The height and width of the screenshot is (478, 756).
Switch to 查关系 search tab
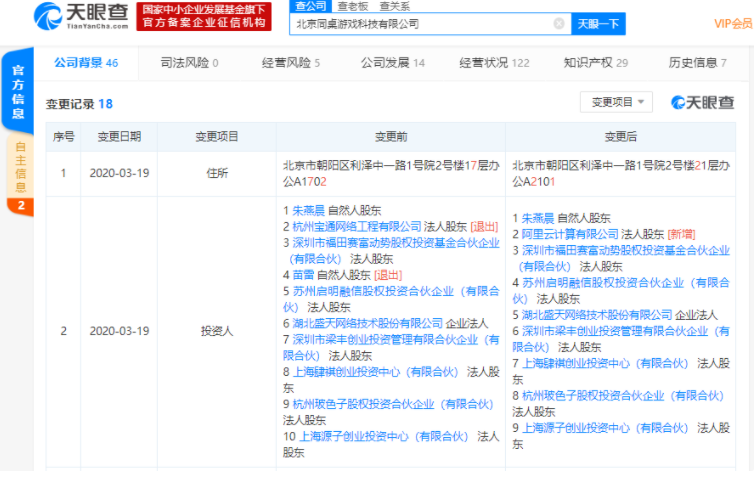394,6
